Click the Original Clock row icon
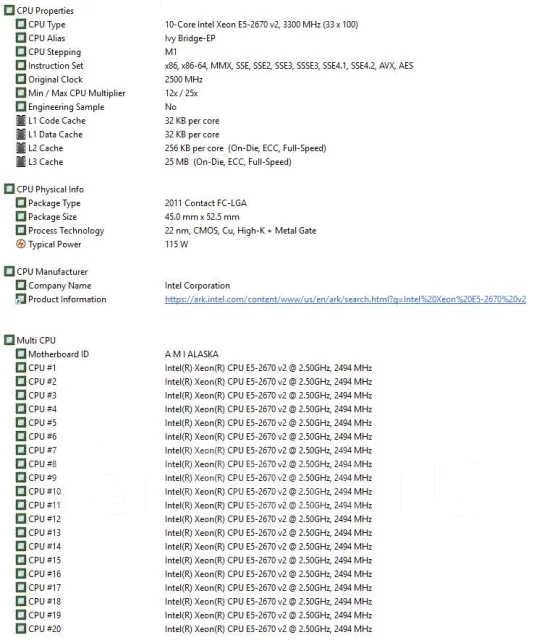 pyautogui.click(x=21, y=79)
